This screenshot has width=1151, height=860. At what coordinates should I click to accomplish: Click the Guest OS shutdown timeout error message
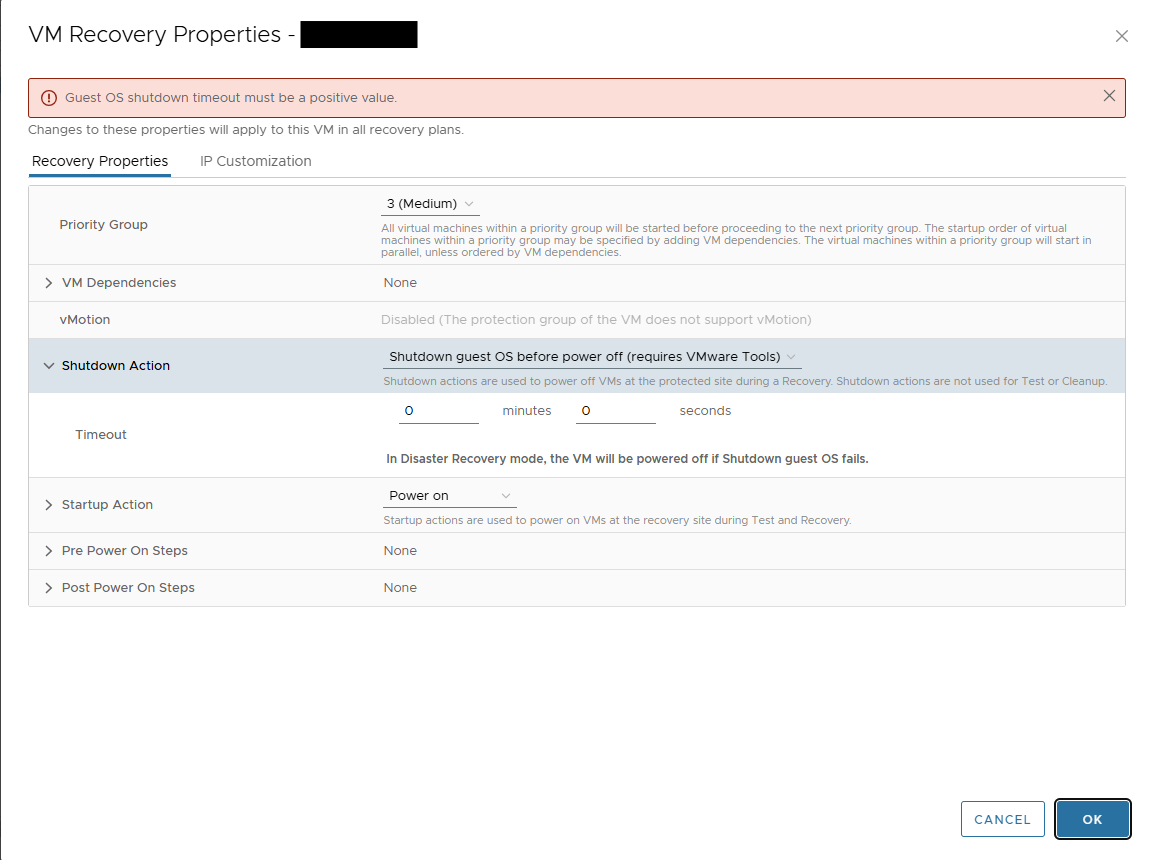pyautogui.click(x=231, y=98)
